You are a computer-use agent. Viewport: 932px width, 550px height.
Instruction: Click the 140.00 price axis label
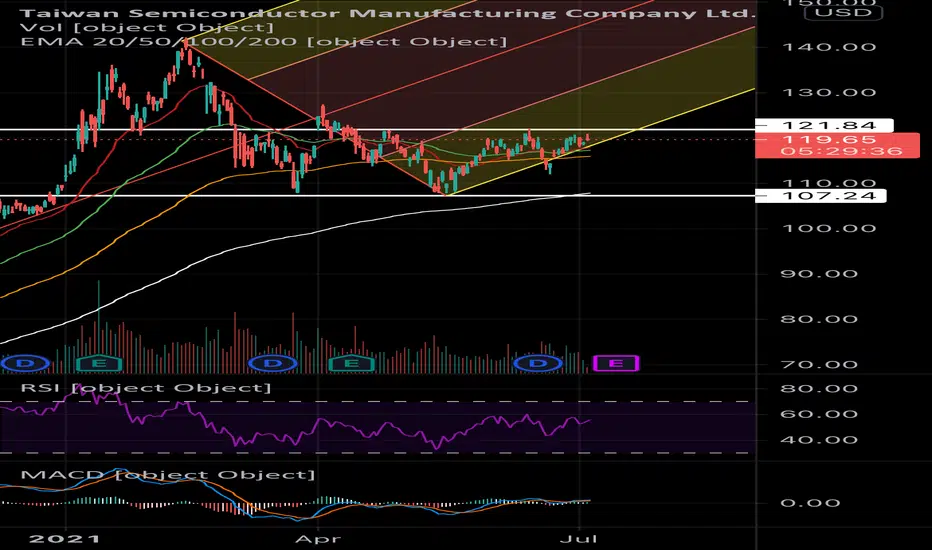[x=829, y=47]
